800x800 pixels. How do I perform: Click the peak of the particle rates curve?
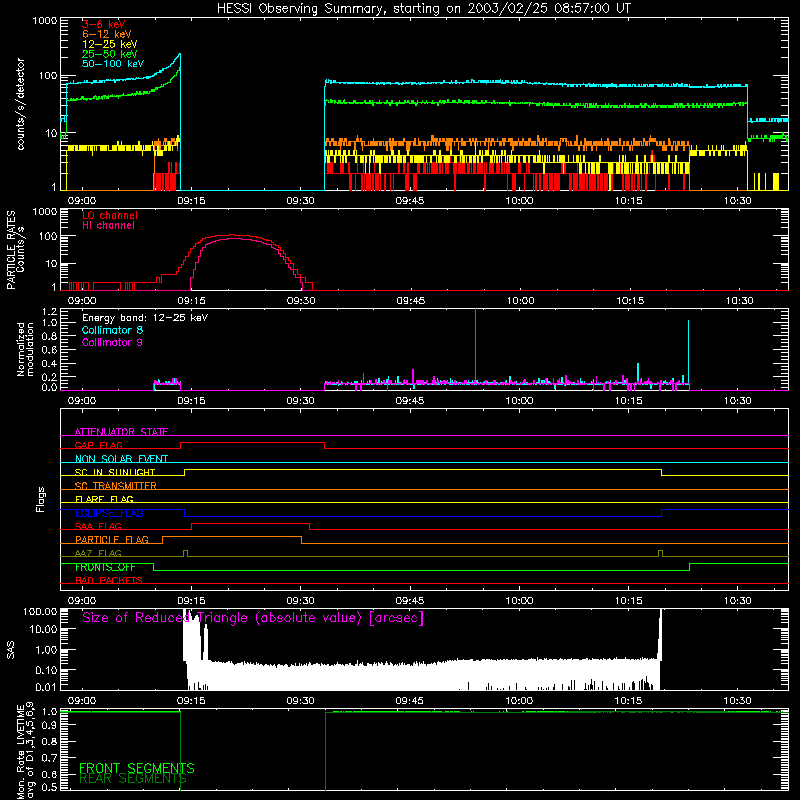pyautogui.click(x=233, y=236)
